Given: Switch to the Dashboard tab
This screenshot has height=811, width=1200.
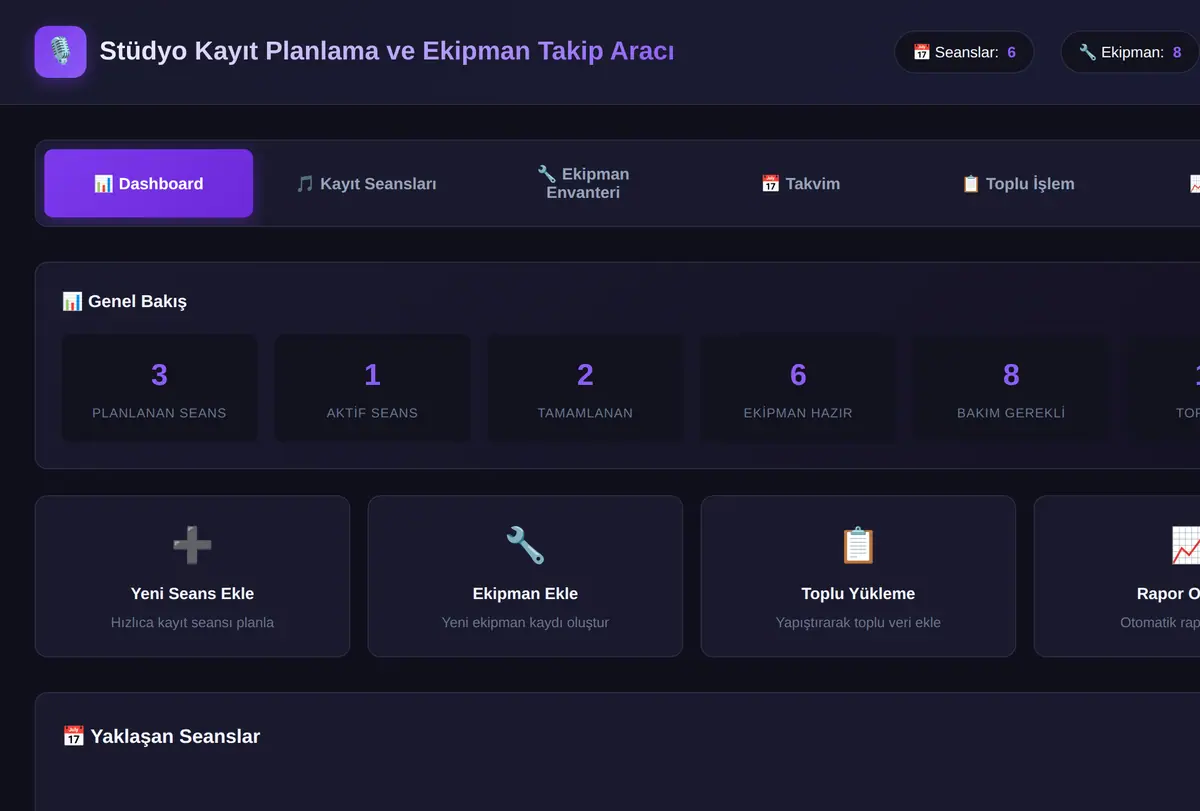Looking at the screenshot, I should [149, 183].
